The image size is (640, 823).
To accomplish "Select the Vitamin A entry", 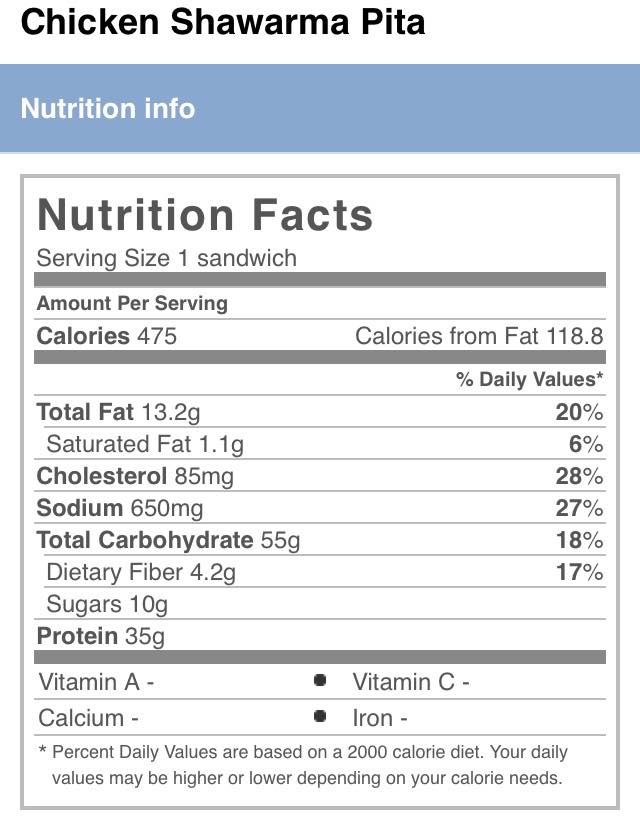I will click(x=96, y=682).
